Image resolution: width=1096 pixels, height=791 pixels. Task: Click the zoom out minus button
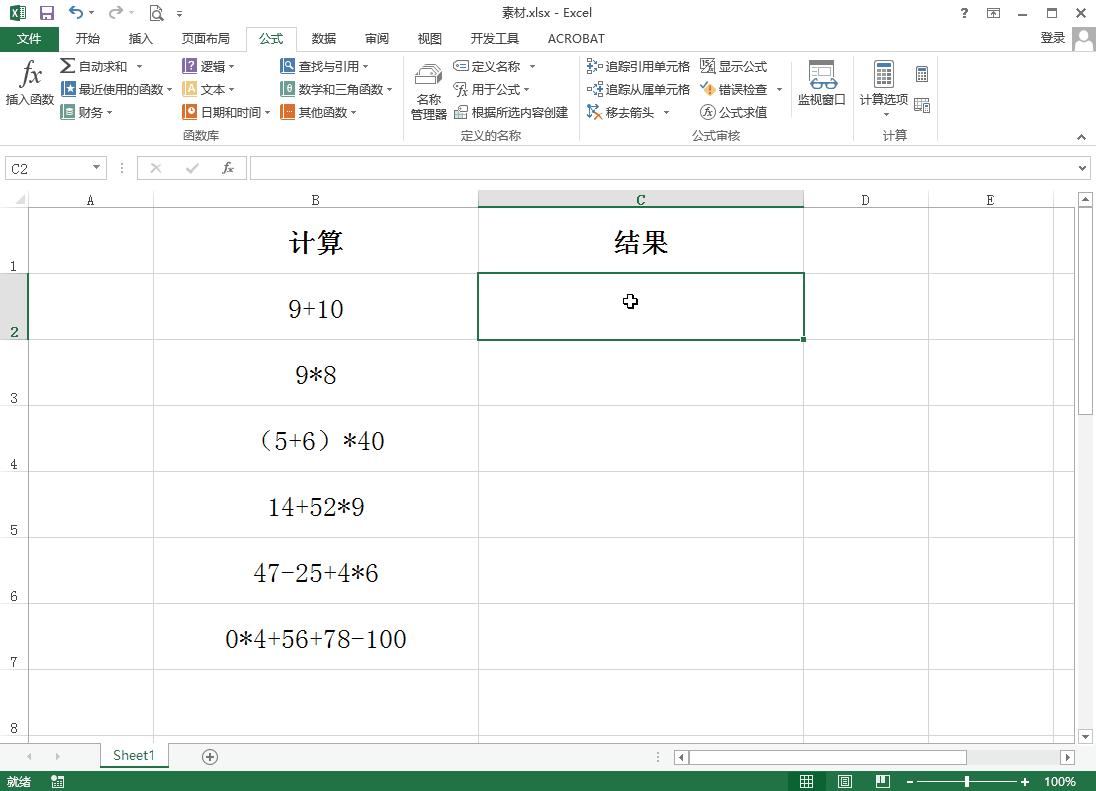[909, 781]
